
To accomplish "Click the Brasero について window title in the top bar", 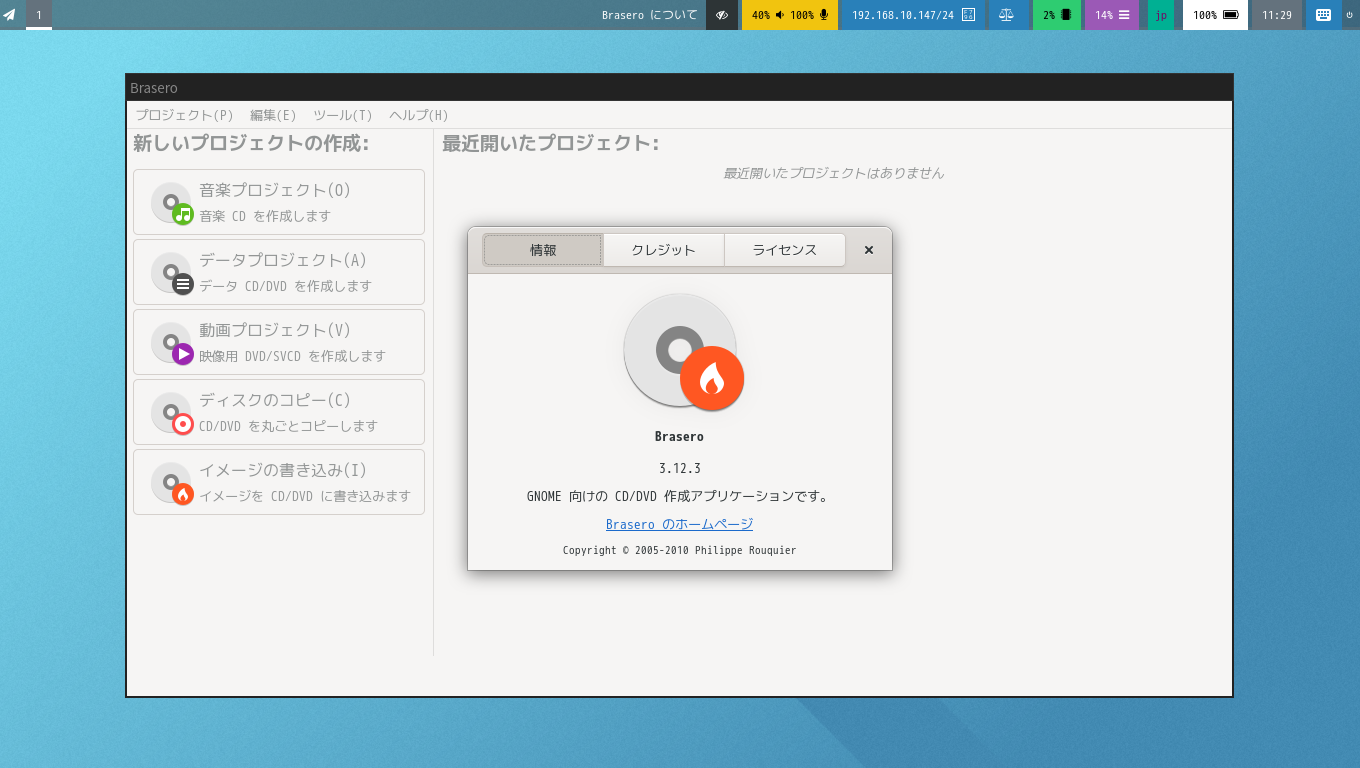I will [x=650, y=15].
